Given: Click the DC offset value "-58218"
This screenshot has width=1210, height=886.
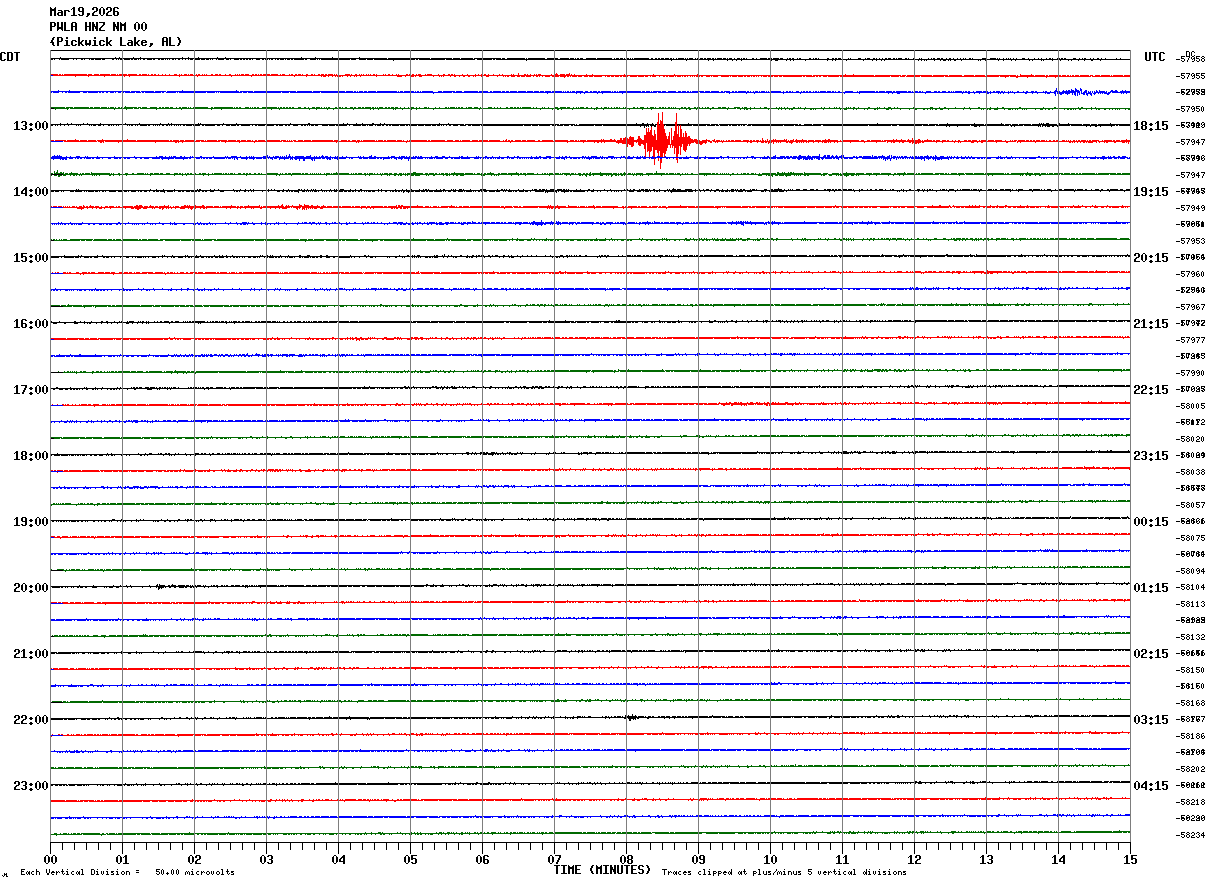Looking at the screenshot, I should click(x=1191, y=802).
